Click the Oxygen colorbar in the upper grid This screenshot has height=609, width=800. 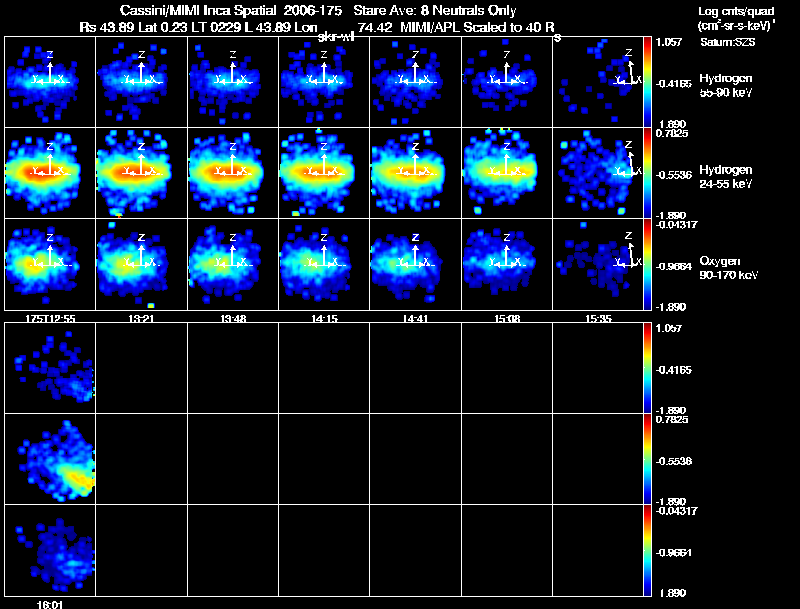click(648, 264)
